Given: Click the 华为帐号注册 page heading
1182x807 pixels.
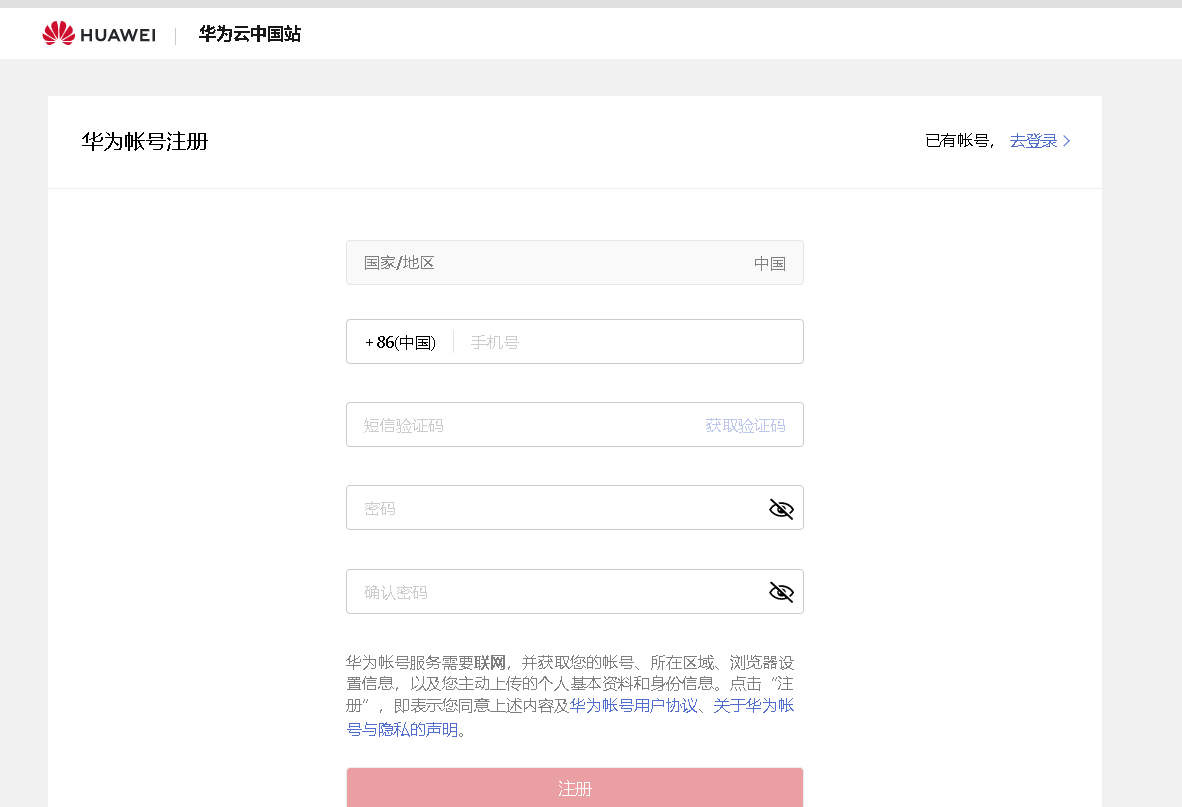Looking at the screenshot, I should point(145,142).
